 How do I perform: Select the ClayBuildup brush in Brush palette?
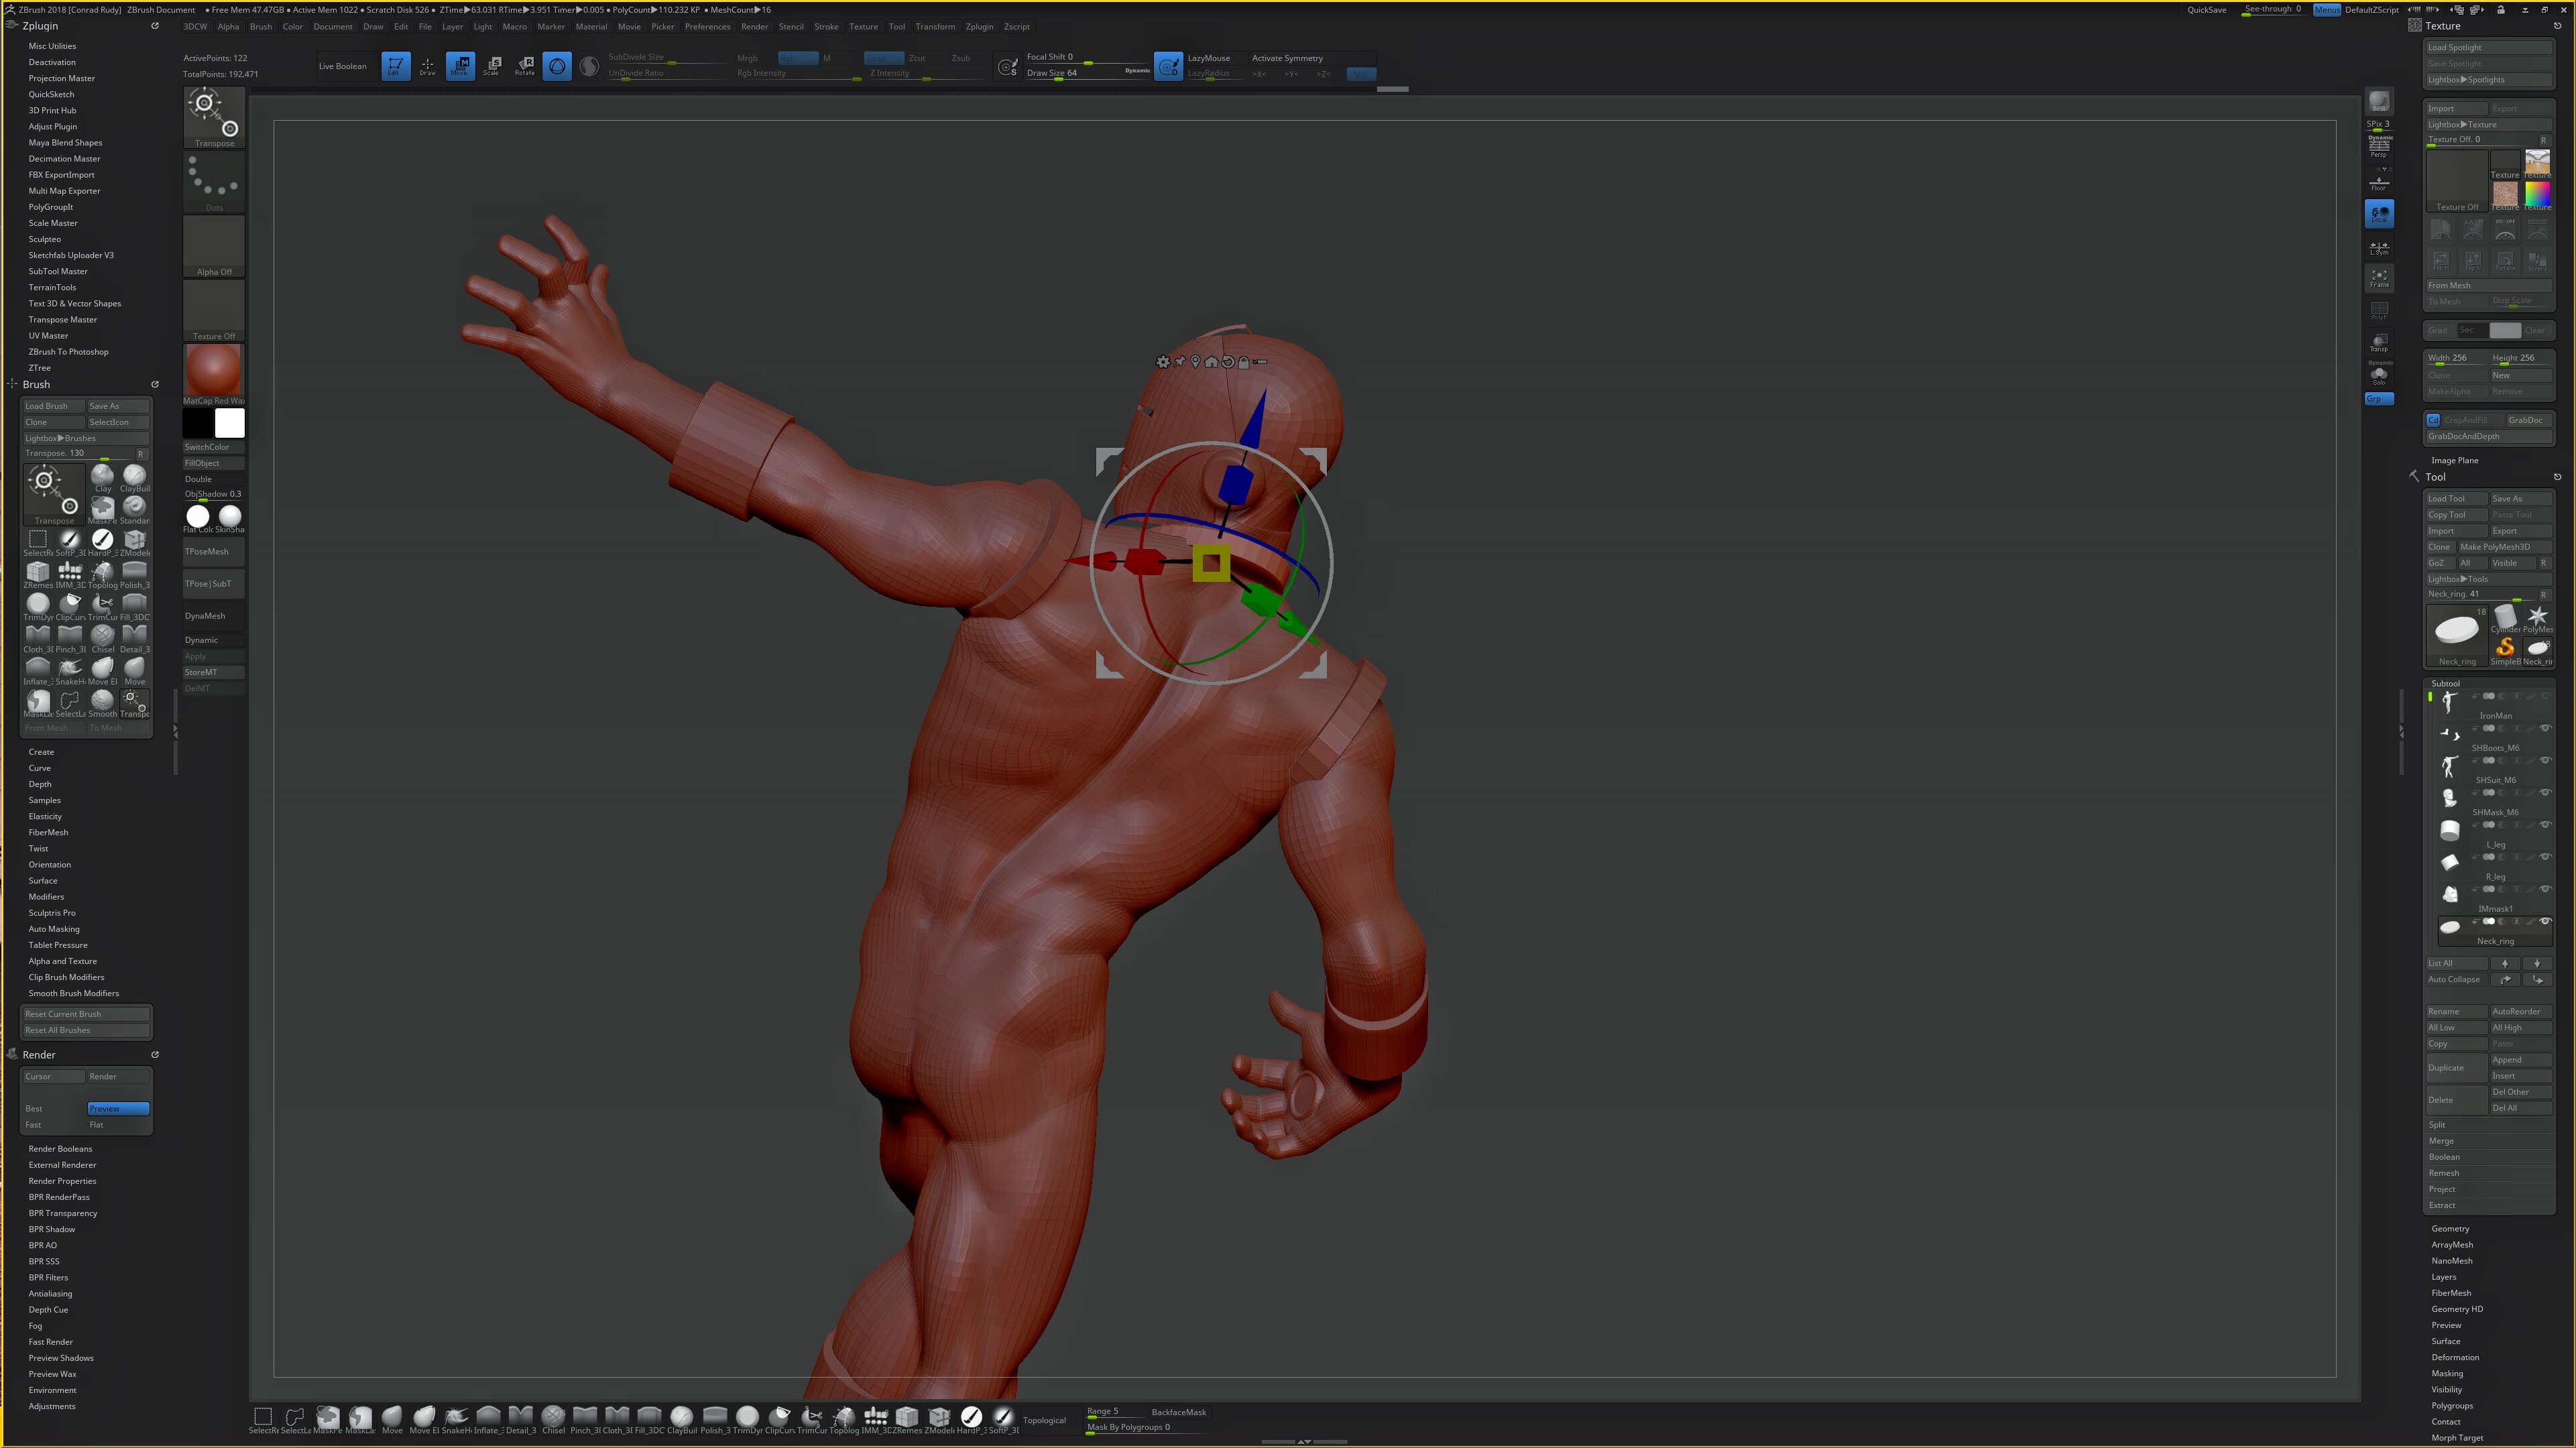coord(134,478)
